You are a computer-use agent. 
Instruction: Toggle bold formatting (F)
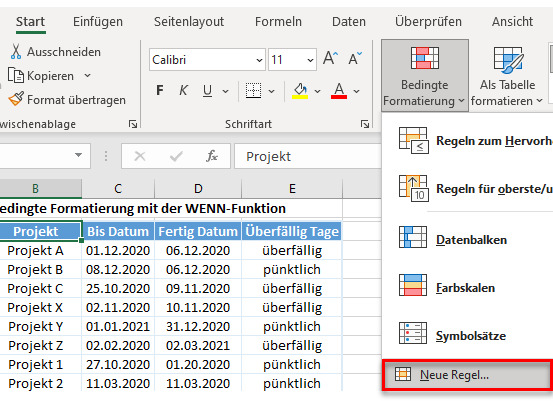[160, 91]
